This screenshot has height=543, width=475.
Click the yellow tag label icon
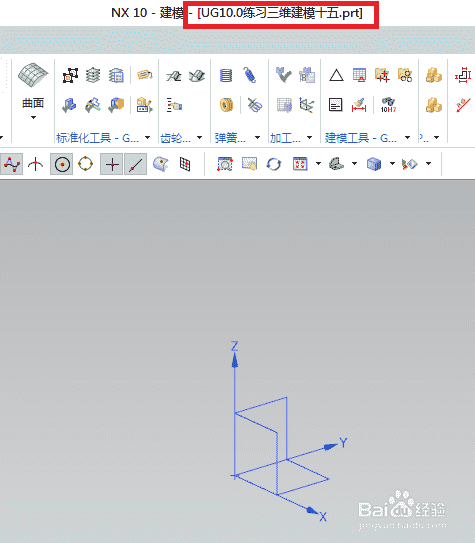[145, 75]
